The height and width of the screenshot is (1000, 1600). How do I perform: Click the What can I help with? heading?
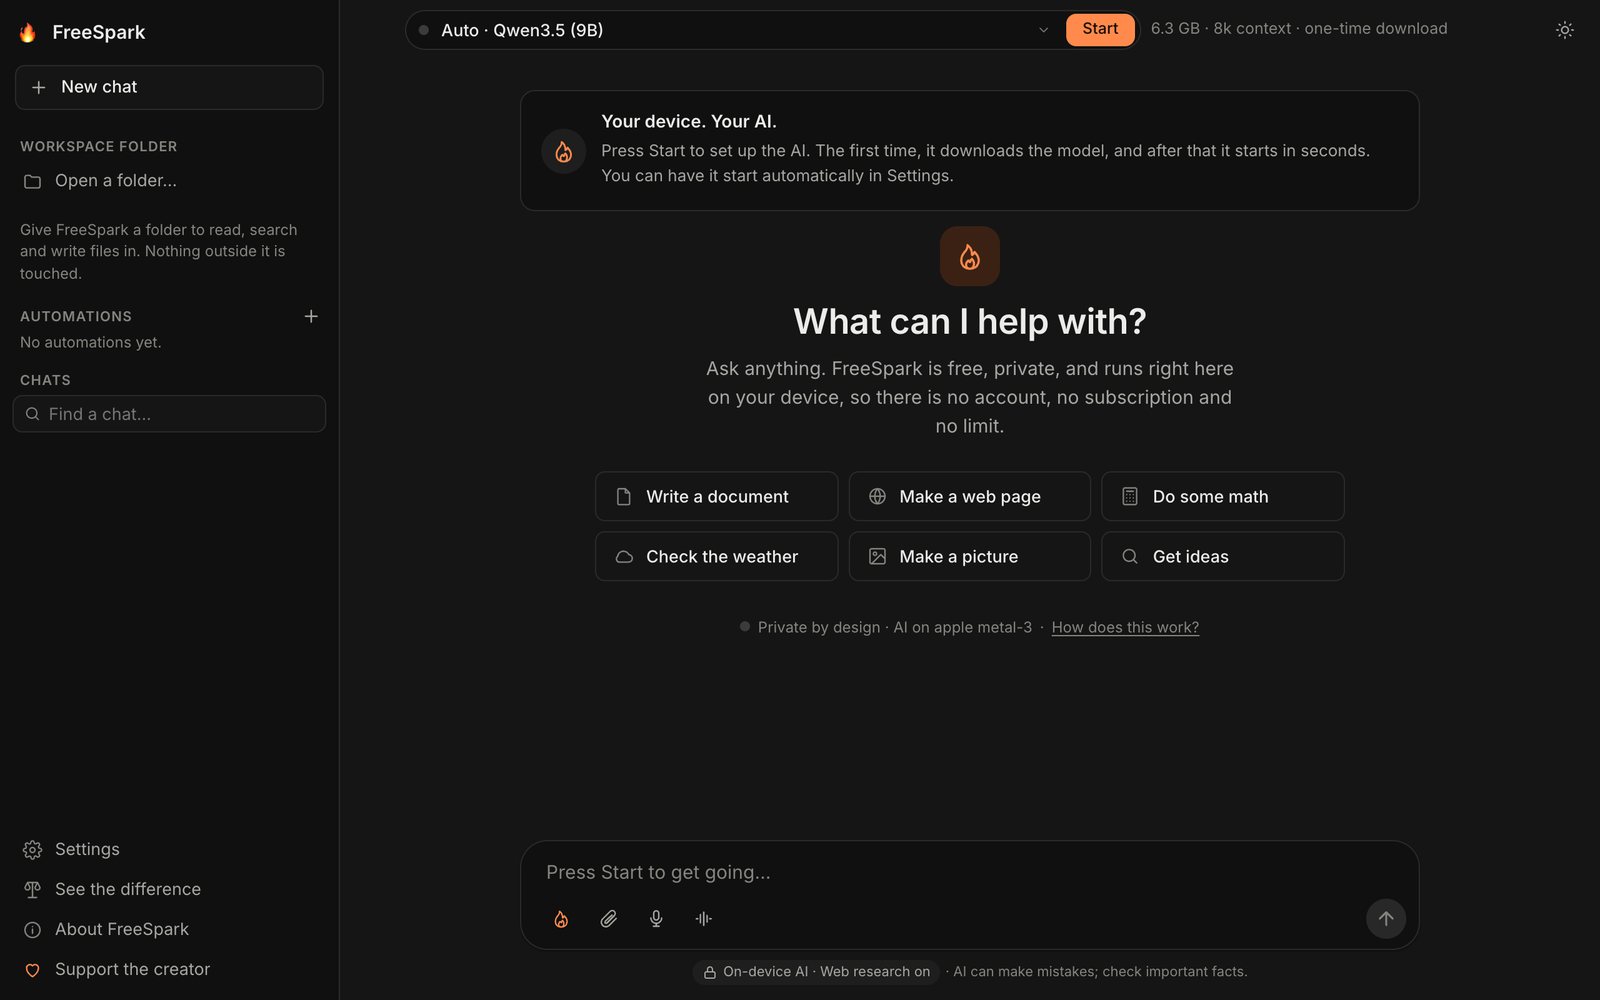969,321
